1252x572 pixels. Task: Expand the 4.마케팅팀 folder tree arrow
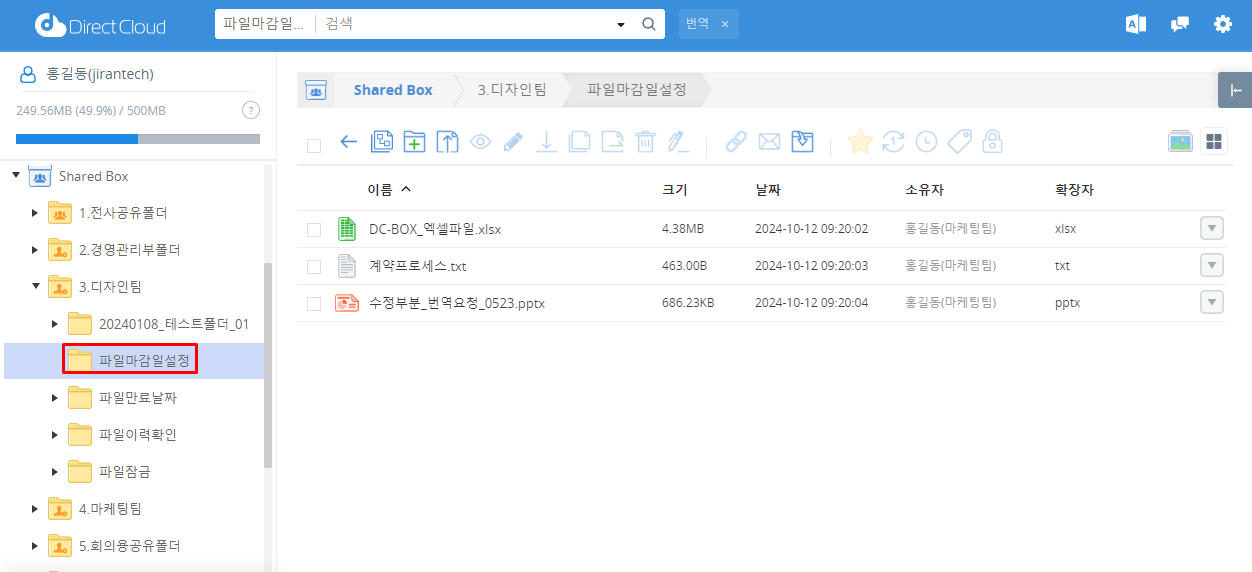pyautogui.click(x=35, y=509)
